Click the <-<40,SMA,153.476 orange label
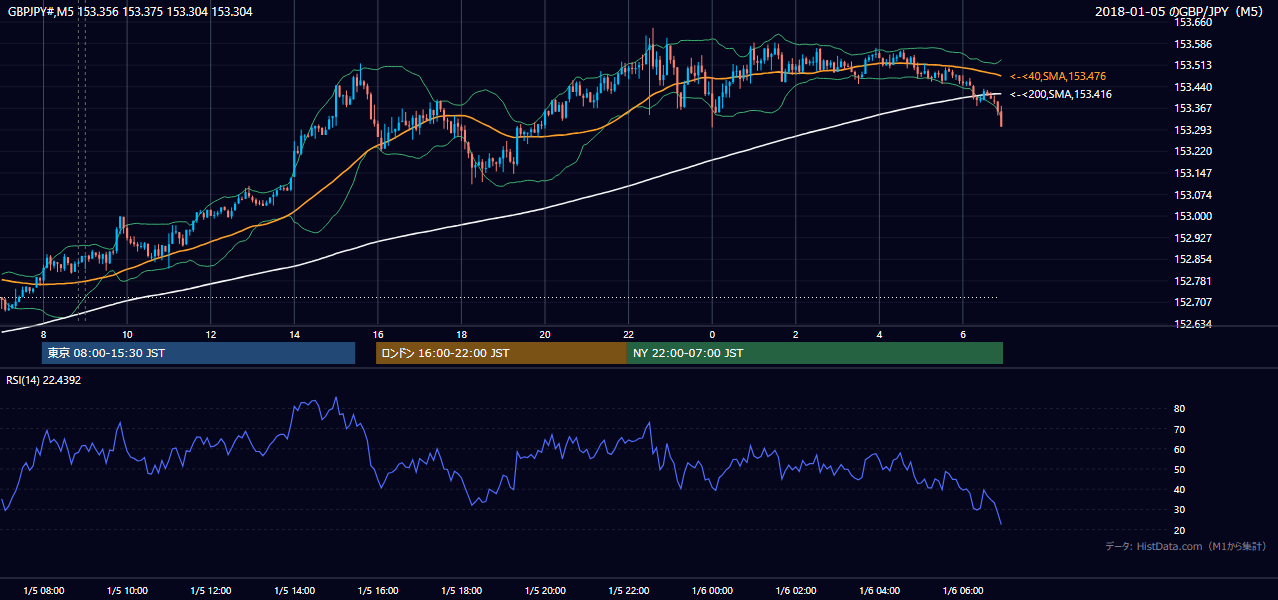This screenshot has width=1278, height=600. (1058, 76)
